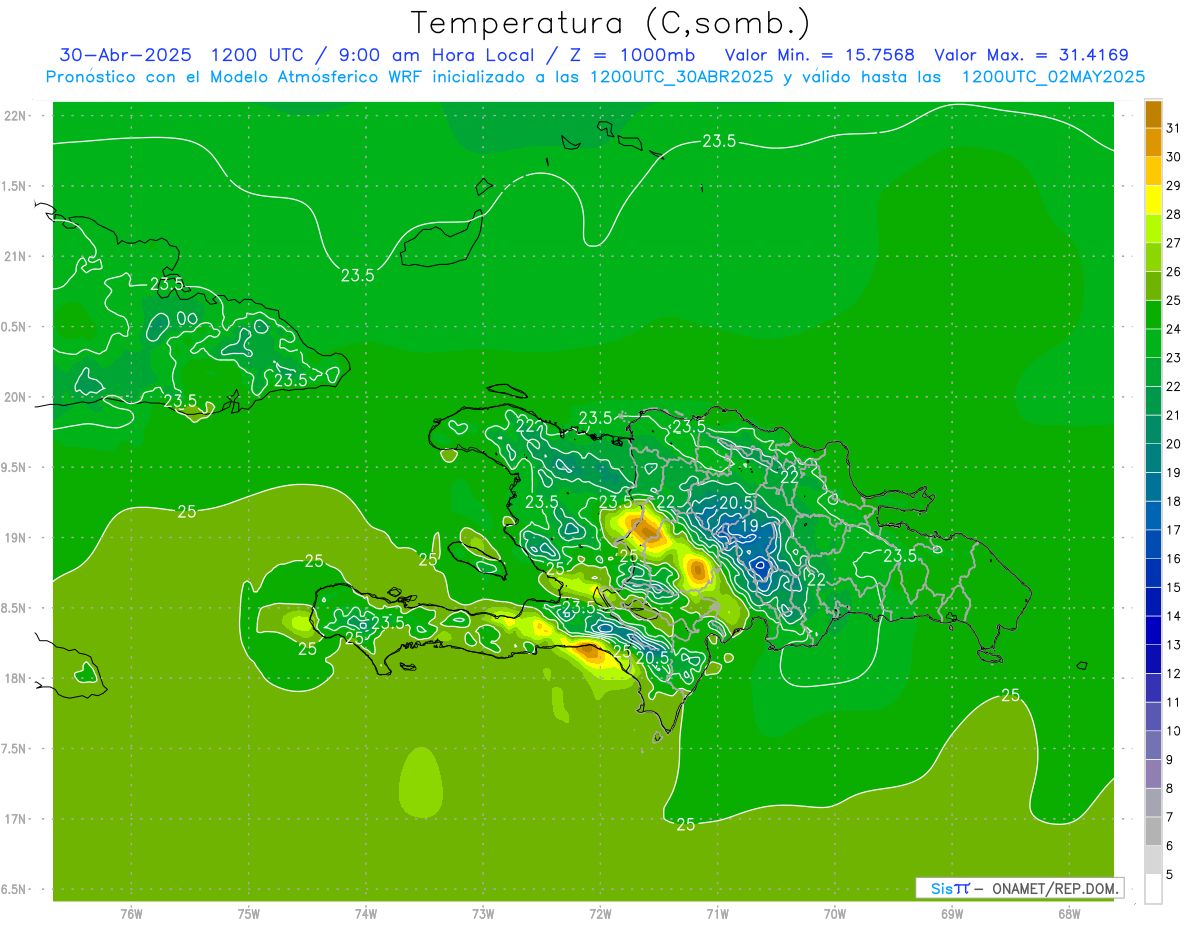Click the "71W" longitude axis label
The width and height of the screenshot is (1200, 927).
717,913
